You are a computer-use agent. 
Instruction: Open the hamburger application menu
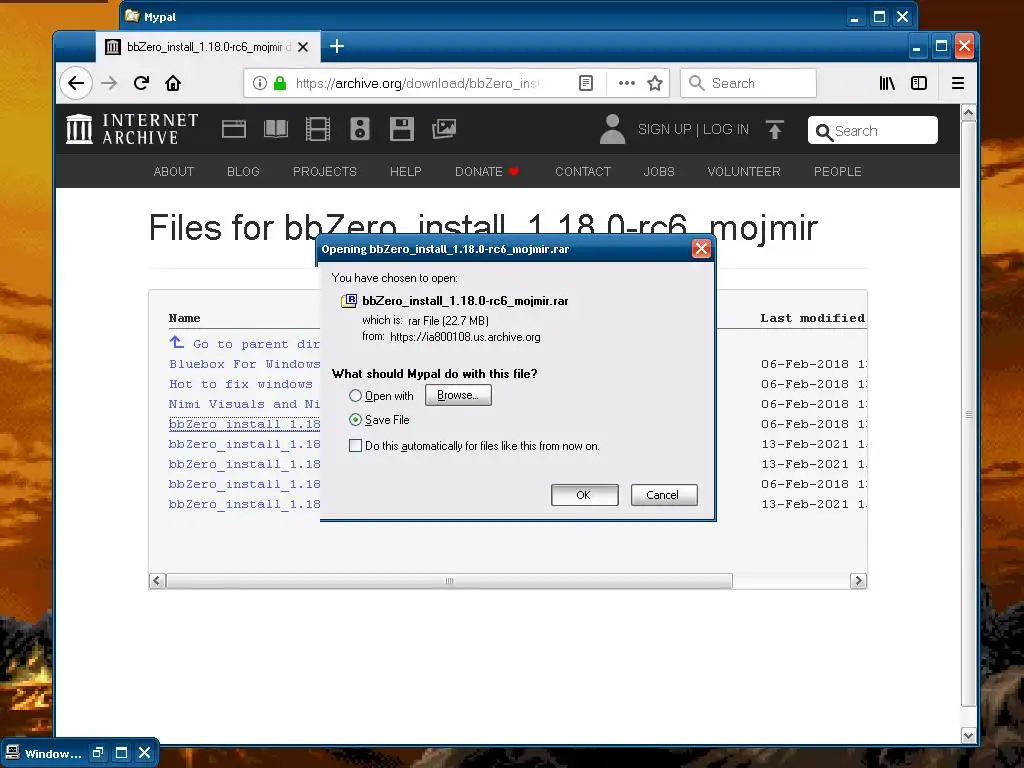coord(957,83)
